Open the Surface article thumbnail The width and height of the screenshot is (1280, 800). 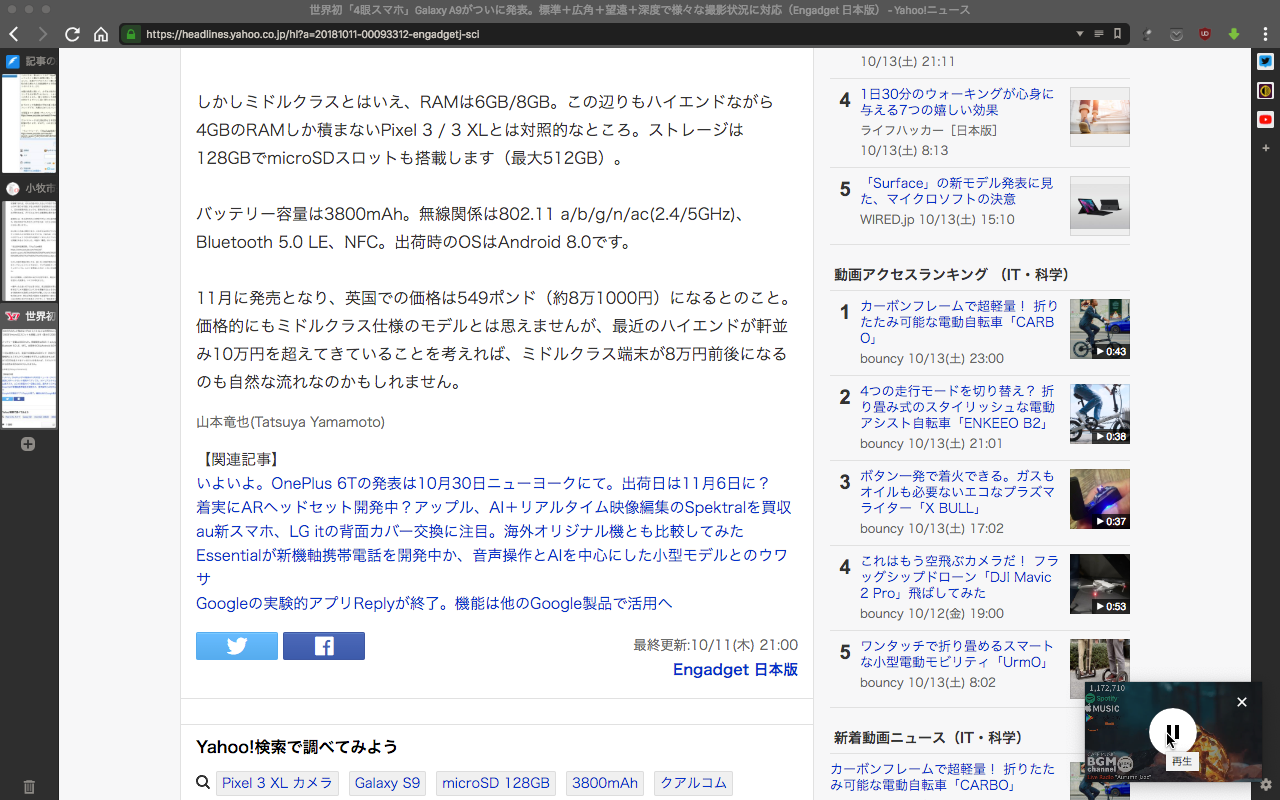click(x=1100, y=206)
